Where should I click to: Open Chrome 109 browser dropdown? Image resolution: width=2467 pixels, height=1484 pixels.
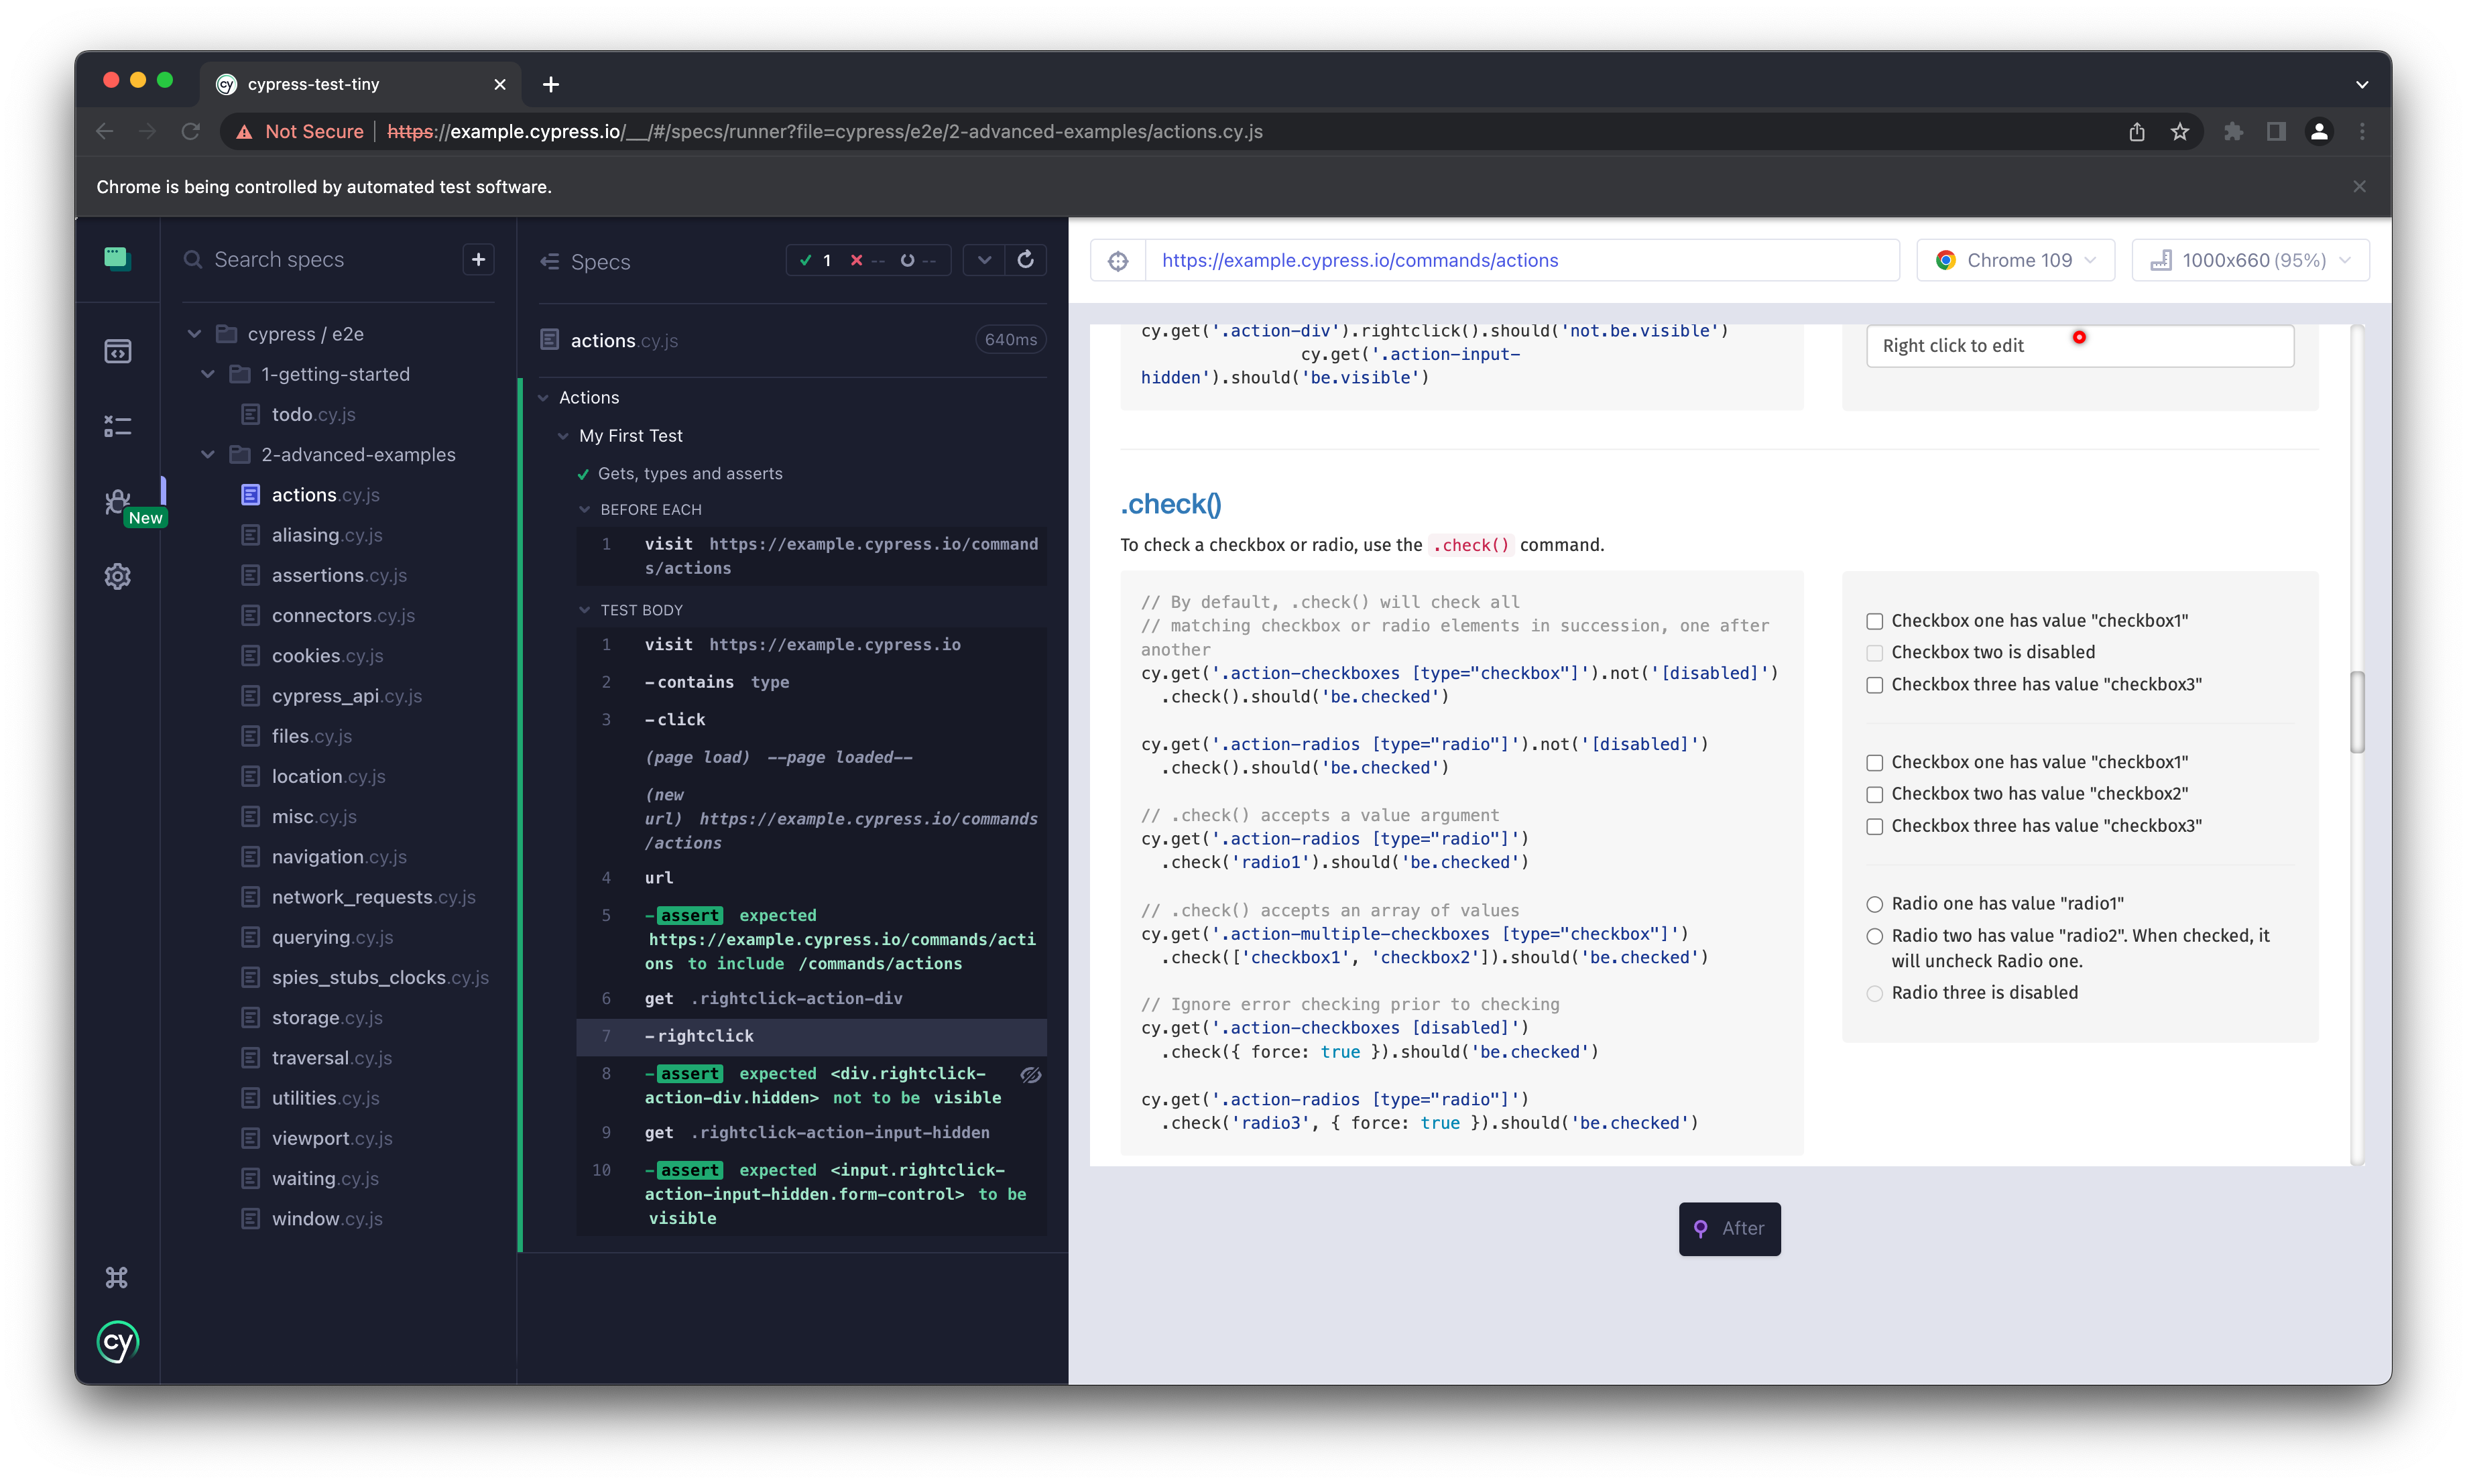coord(2014,260)
